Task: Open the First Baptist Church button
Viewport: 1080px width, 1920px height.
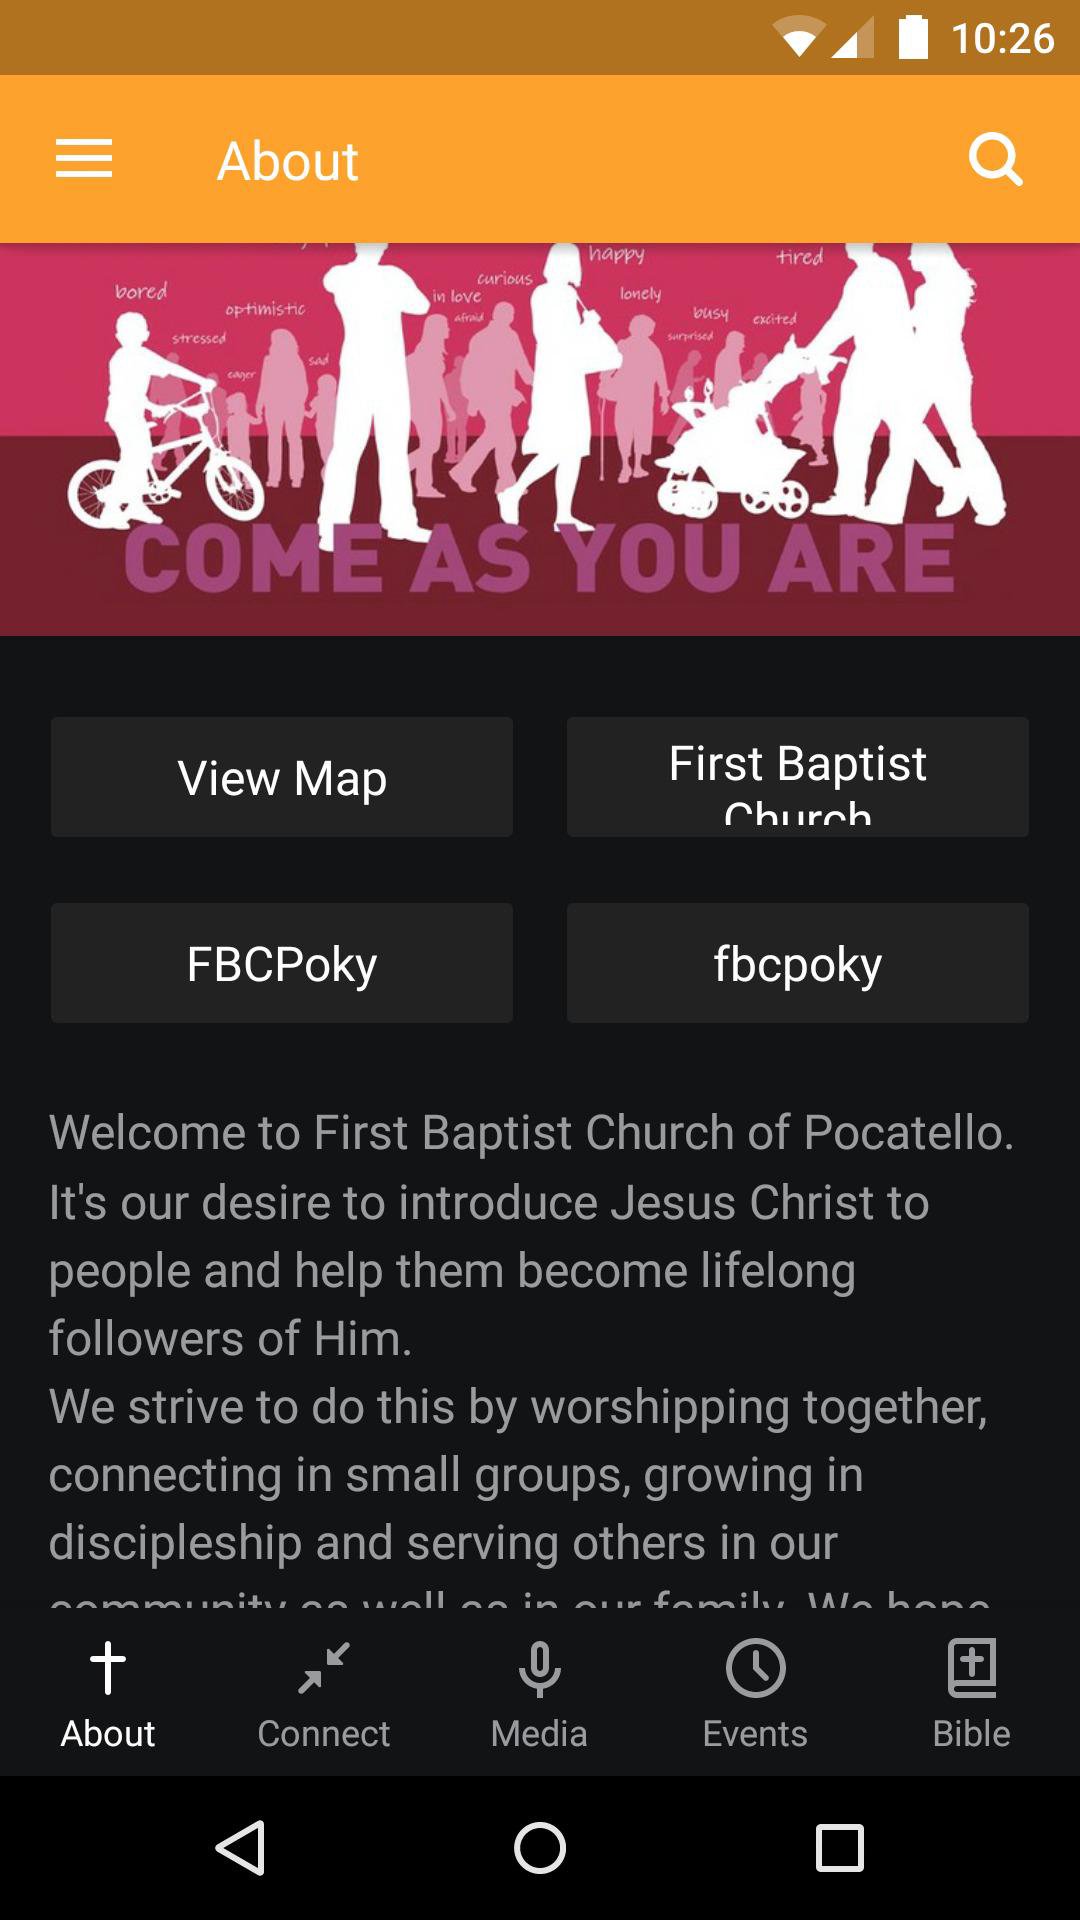Action: click(x=798, y=777)
